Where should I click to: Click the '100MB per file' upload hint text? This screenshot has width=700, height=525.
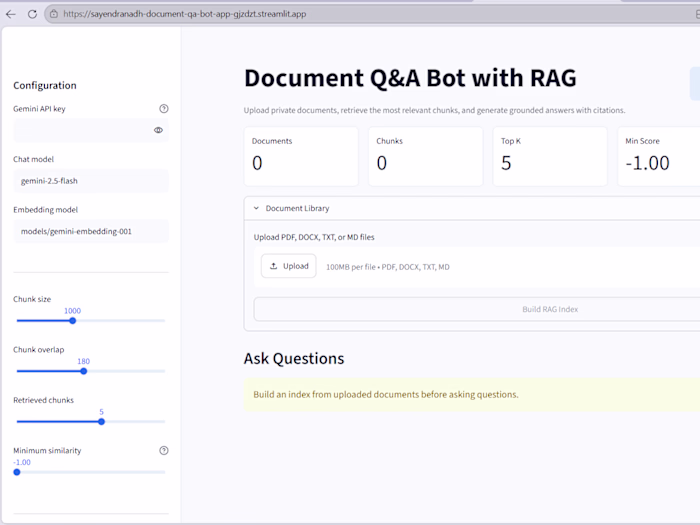pyautogui.click(x=388, y=267)
